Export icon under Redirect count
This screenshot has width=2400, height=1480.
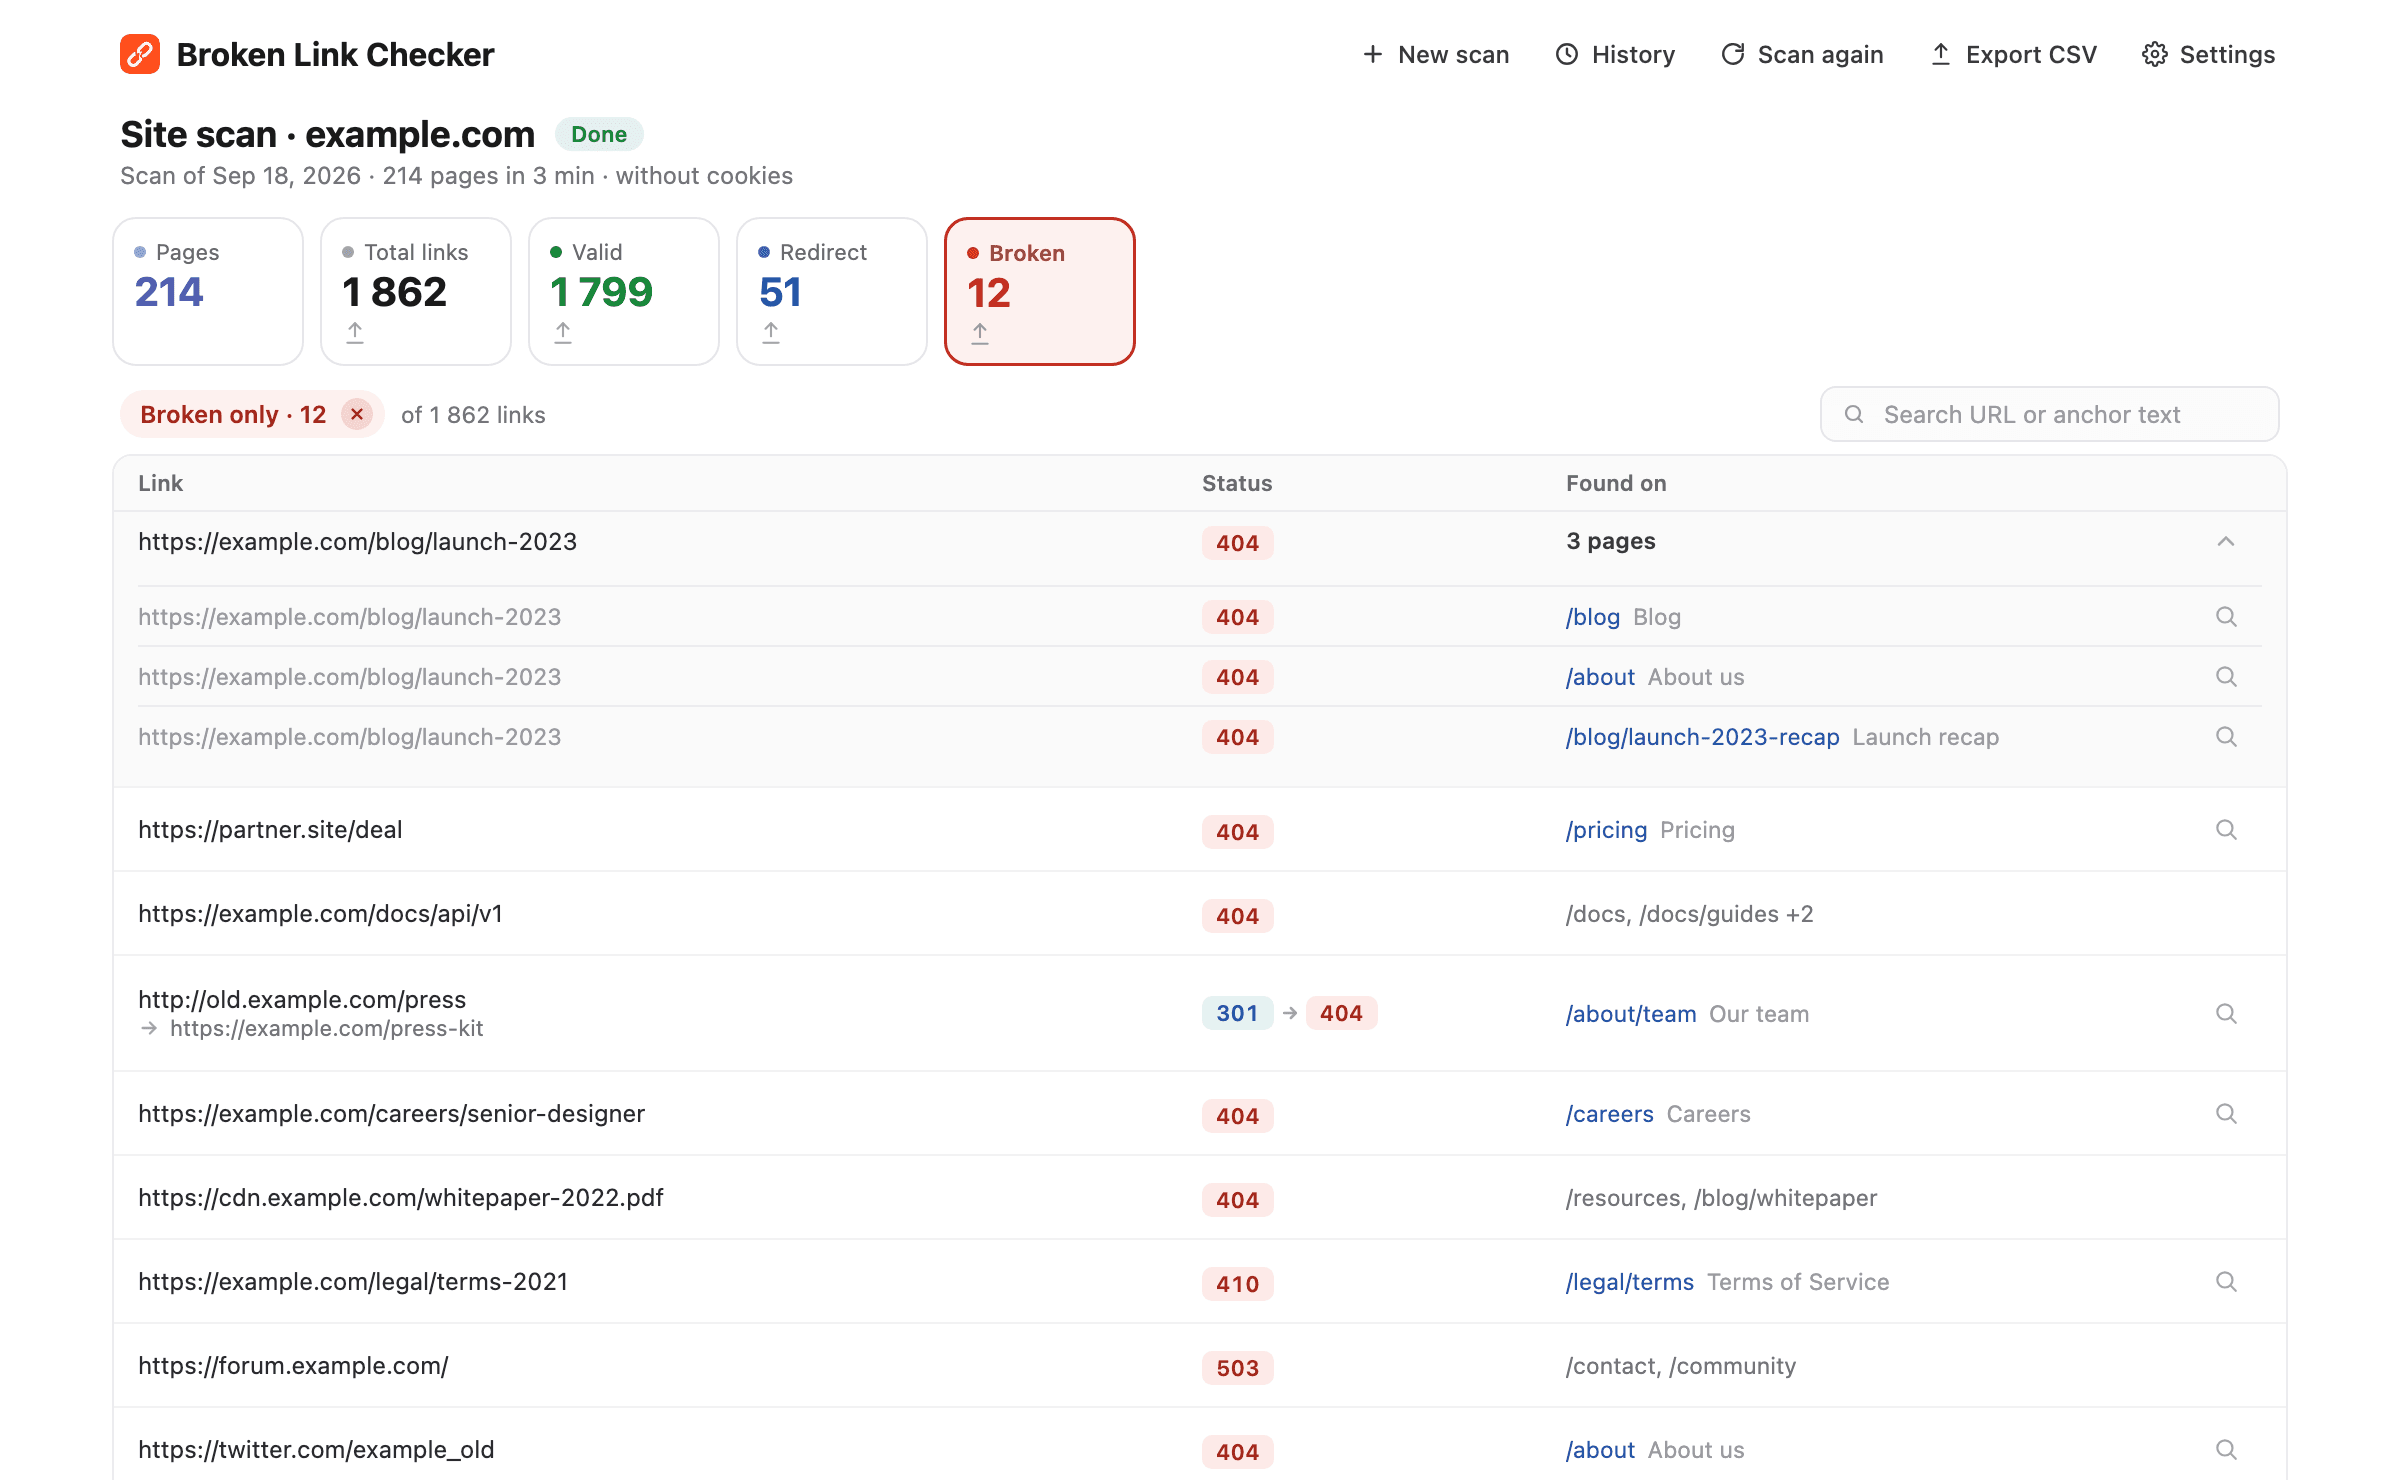point(771,332)
